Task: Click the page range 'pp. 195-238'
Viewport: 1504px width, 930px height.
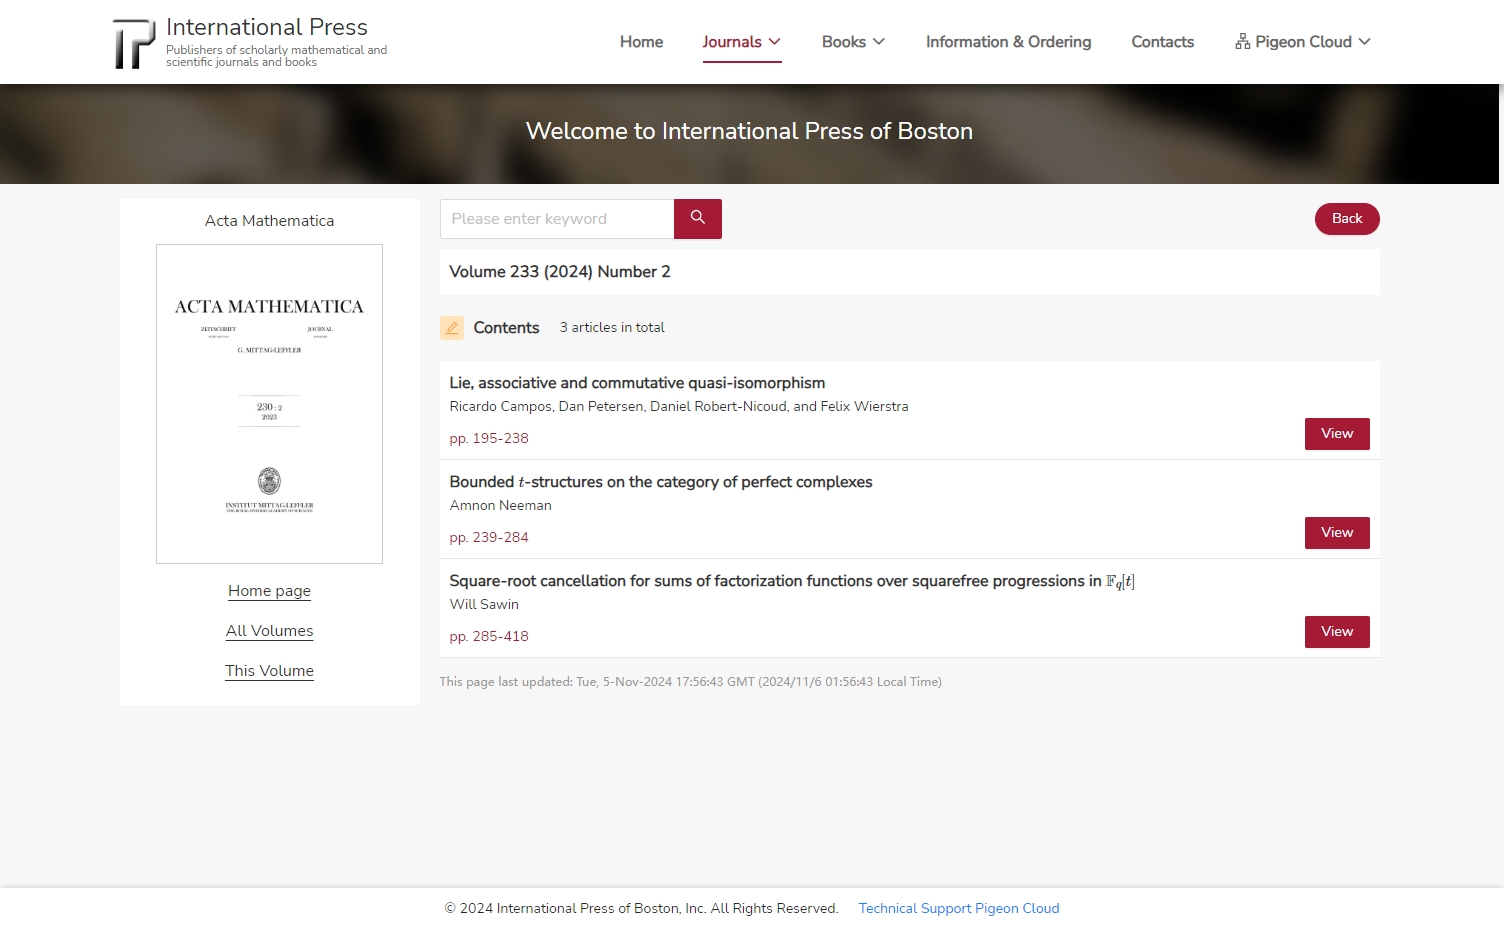Action: [489, 438]
